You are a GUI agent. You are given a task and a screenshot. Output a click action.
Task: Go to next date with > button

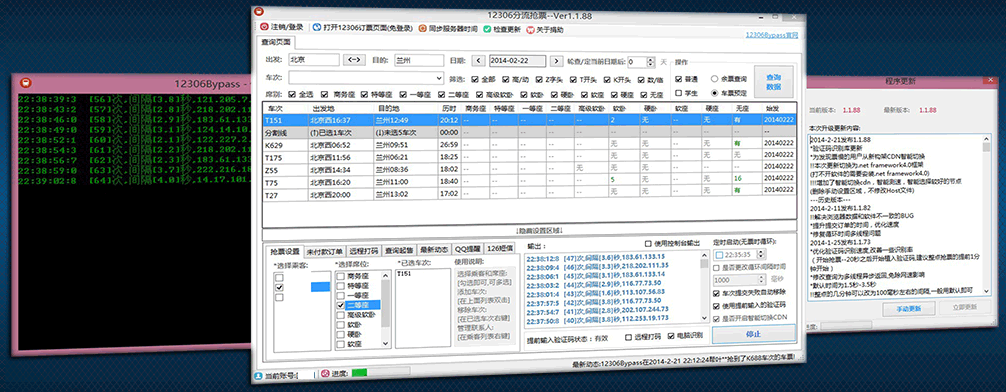click(557, 60)
